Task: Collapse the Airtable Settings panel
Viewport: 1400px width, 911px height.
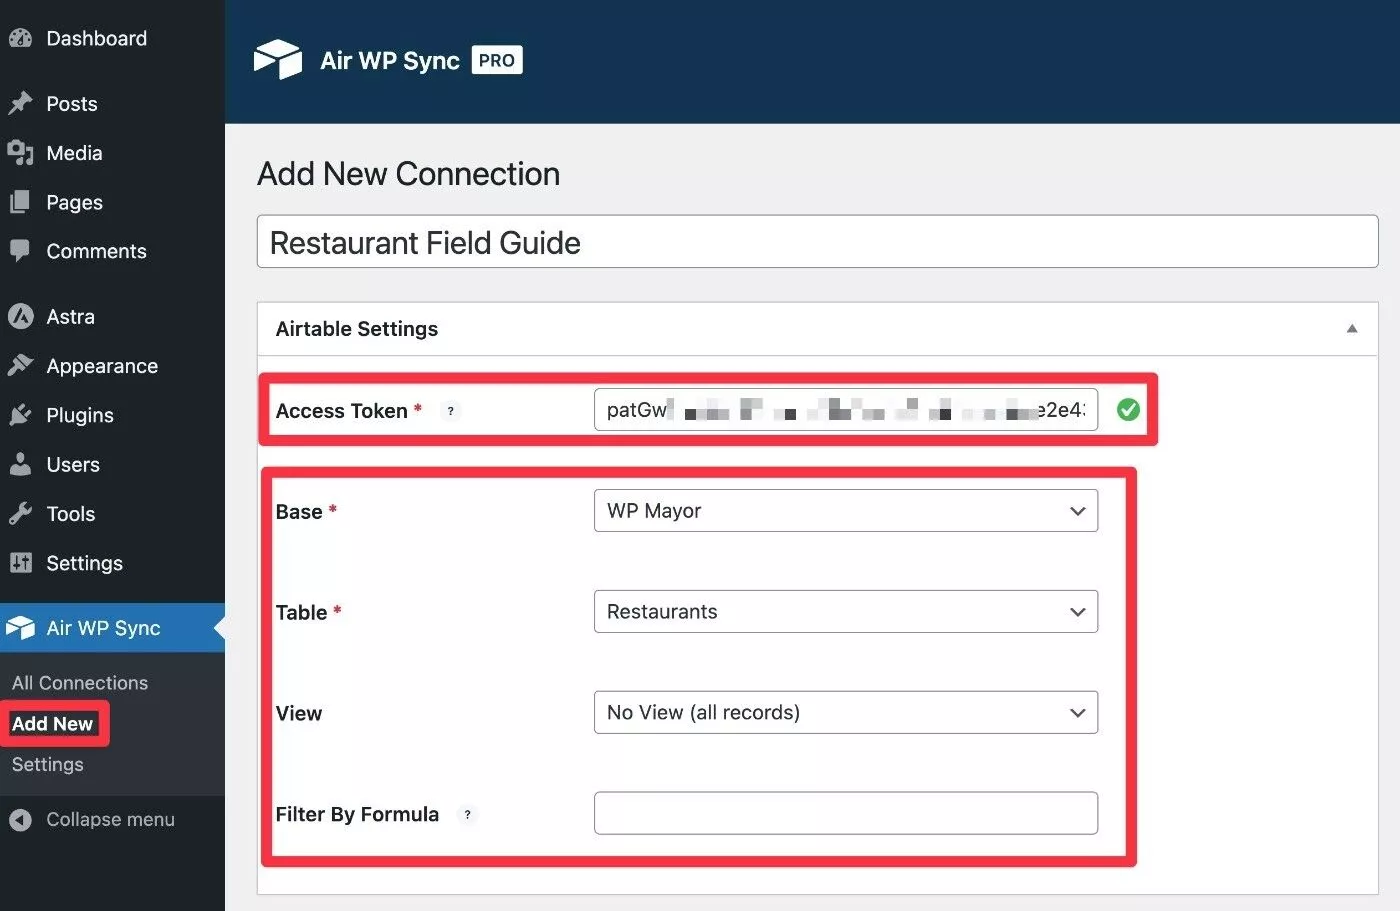Action: (1352, 329)
